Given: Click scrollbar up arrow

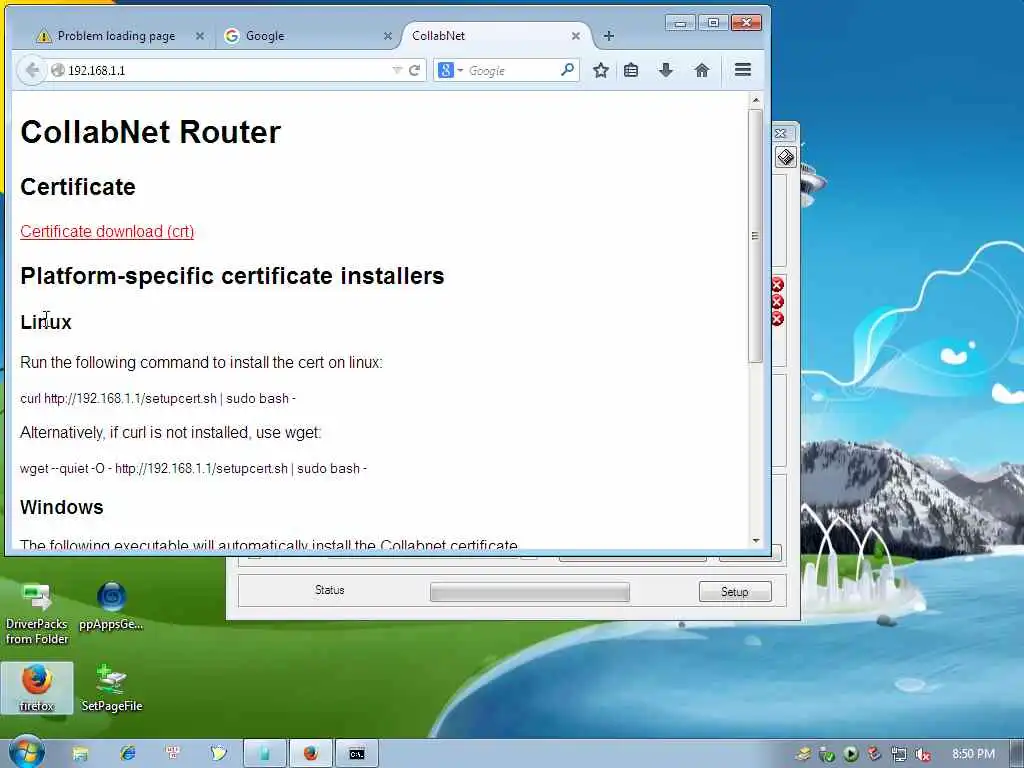Looking at the screenshot, I should 756,100.
